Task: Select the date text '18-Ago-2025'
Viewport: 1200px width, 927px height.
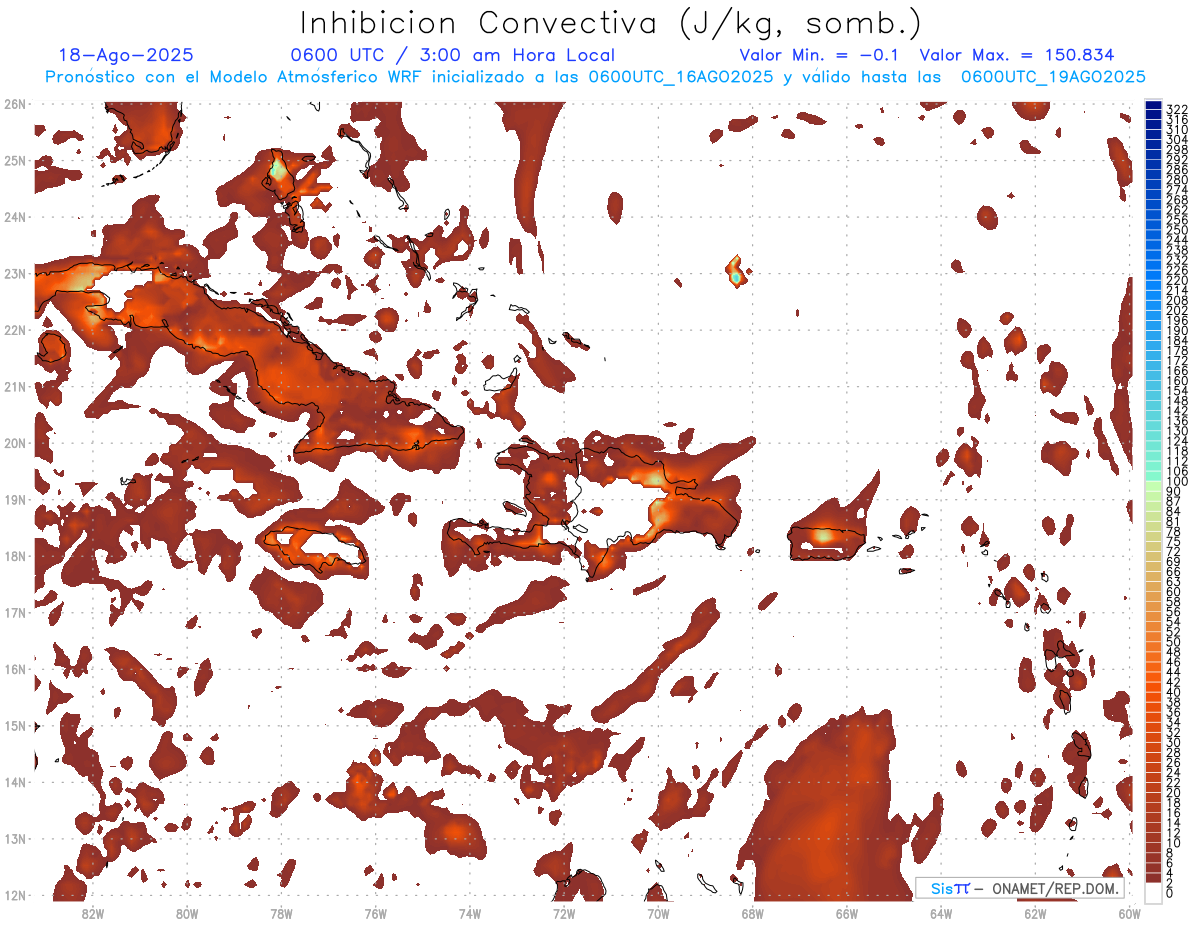Action: [126, 56]
